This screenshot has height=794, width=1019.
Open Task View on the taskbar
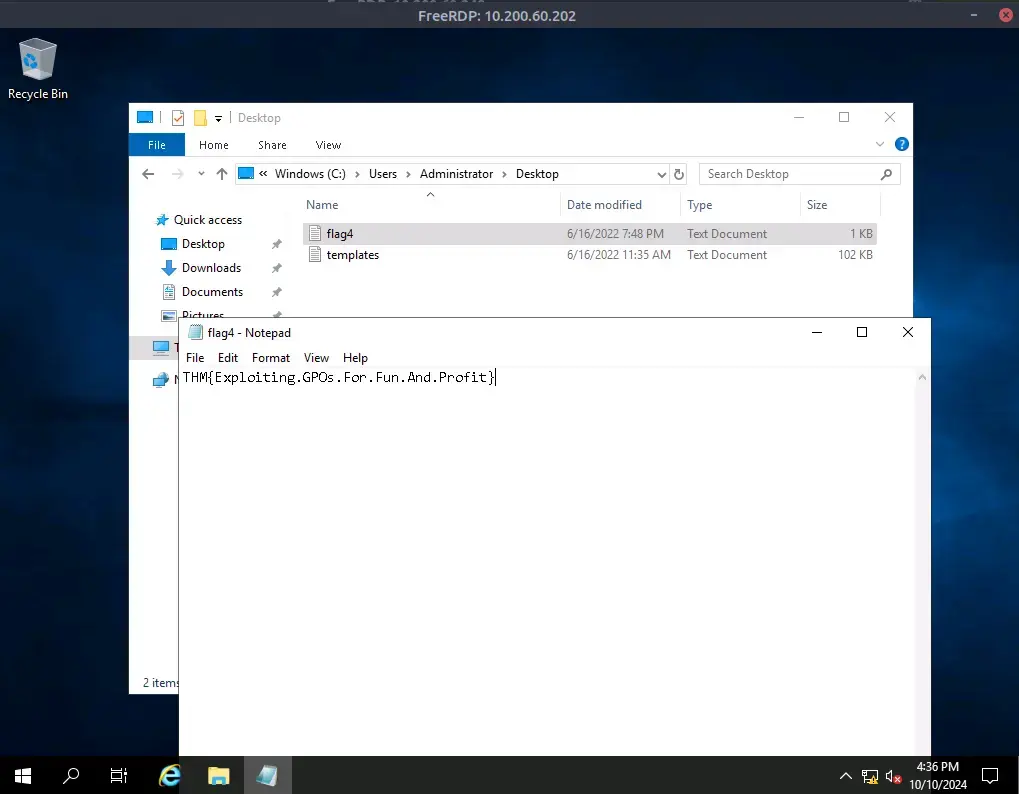pyautogui.click(x=119, y=775)
